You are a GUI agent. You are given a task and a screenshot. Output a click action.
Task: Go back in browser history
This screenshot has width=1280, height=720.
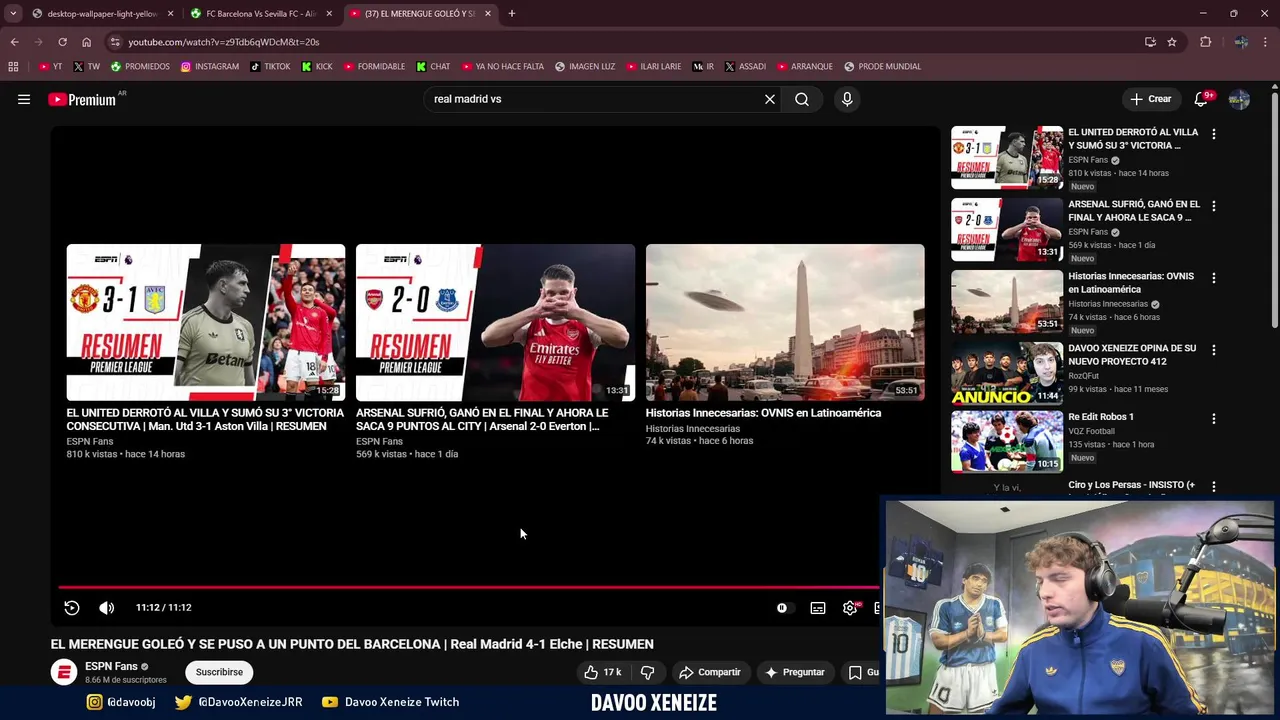pyautogui.click(x=14, y=42)
